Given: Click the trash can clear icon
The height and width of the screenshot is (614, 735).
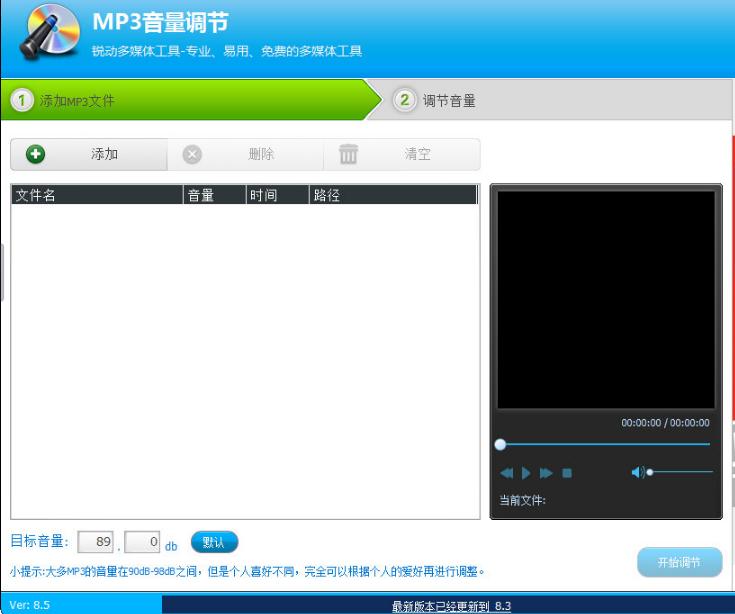Looking at the screenshot, I should pyautogui.click(x=348, y=154).
